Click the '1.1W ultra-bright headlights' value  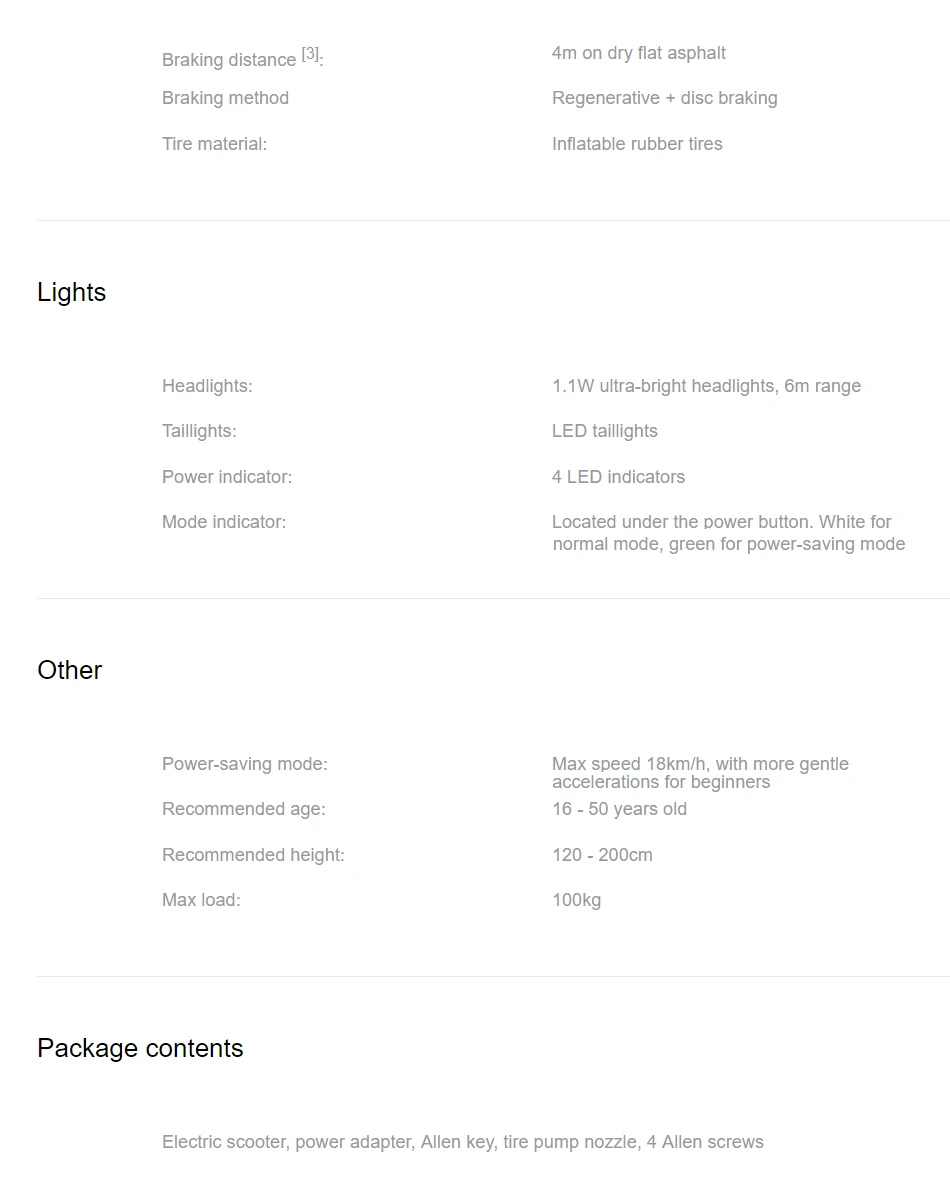pos(706,386)
